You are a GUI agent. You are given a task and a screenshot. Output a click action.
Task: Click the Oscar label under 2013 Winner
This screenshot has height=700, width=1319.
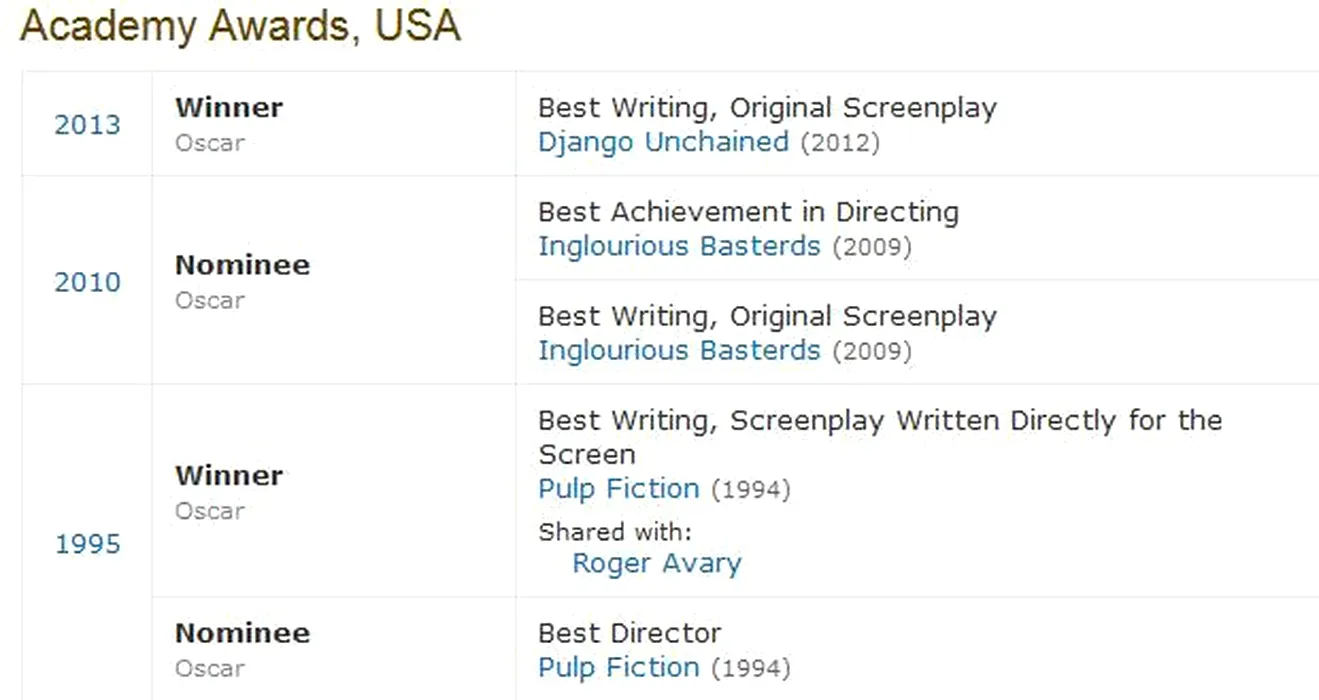[210, 143]
